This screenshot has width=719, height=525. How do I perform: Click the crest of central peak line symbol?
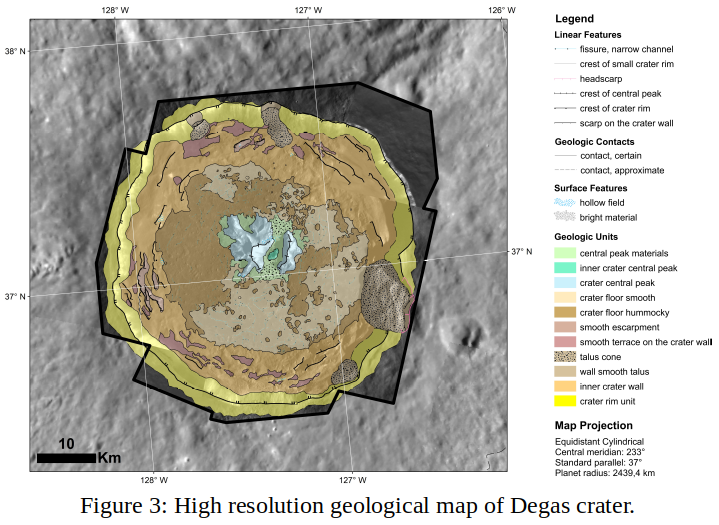[x=565, y=94]
